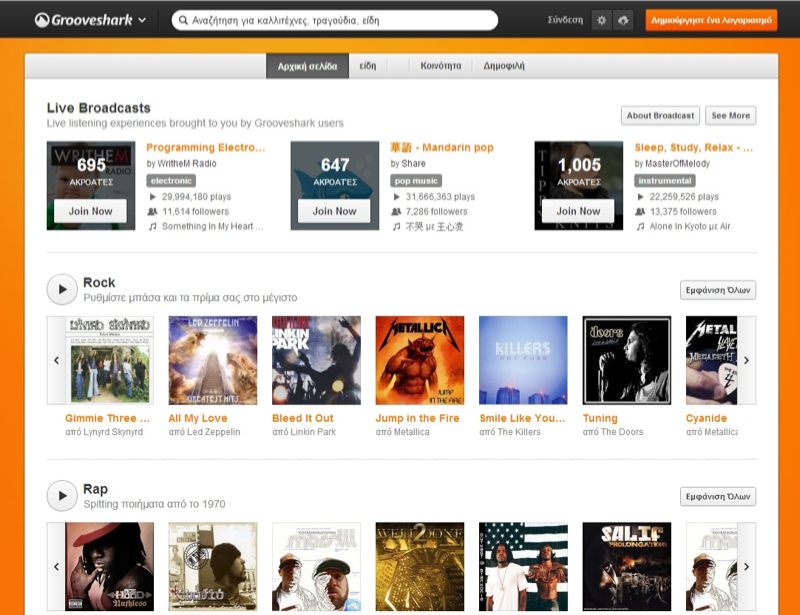Open the American flag rap album cover
This screenshot has width=800, height=615.
(x=523, y=567)
